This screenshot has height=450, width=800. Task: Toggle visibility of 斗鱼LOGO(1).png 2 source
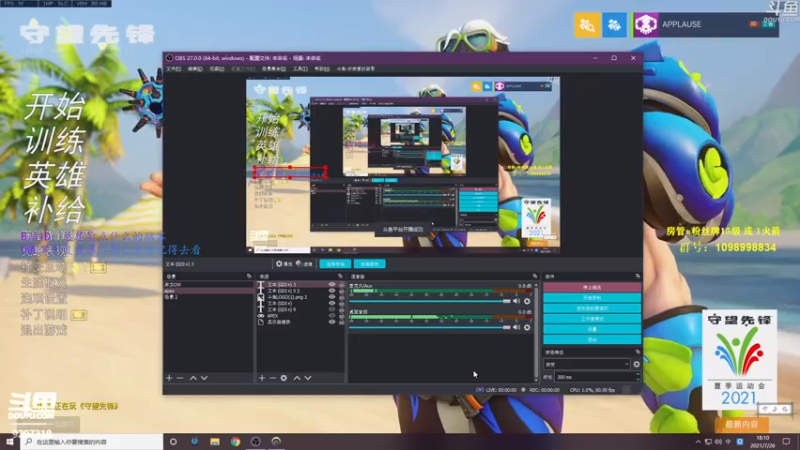coord(332,297)
